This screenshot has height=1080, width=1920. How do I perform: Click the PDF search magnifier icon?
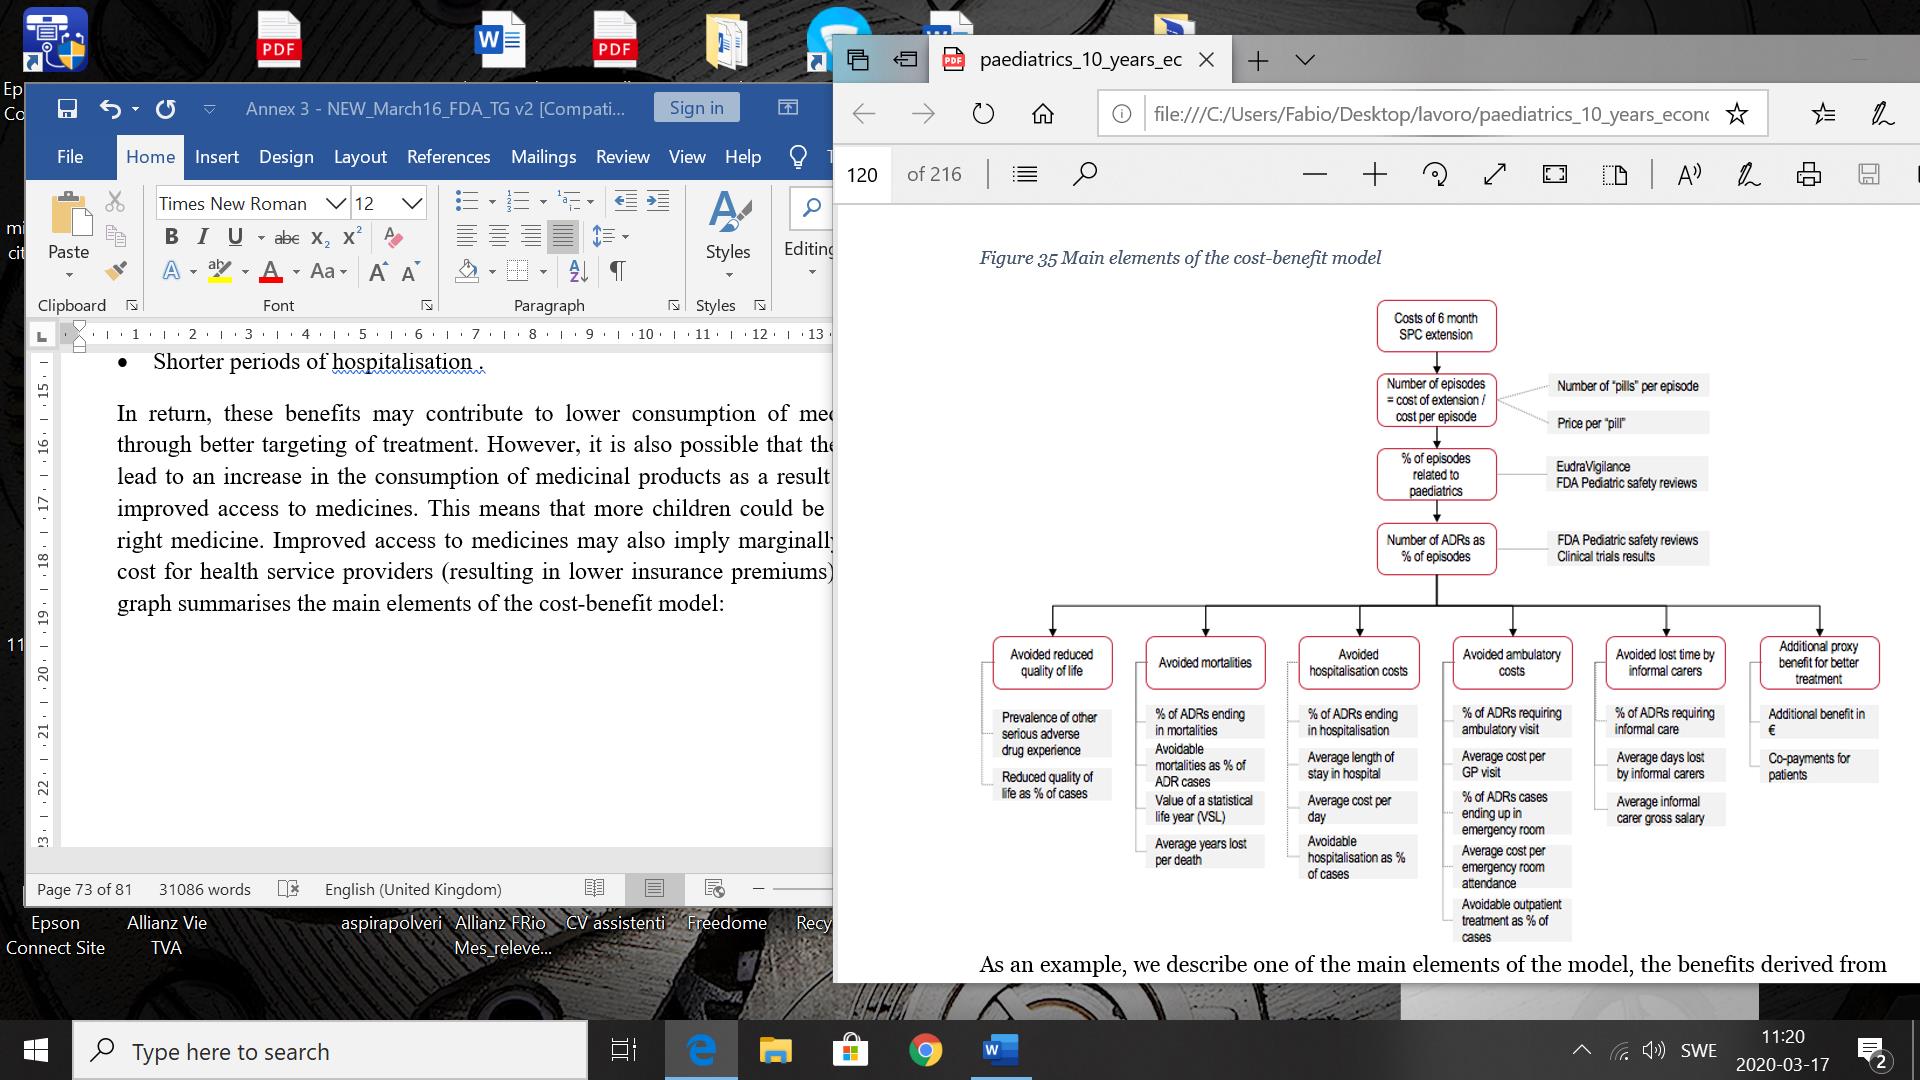pos(1085,175)
